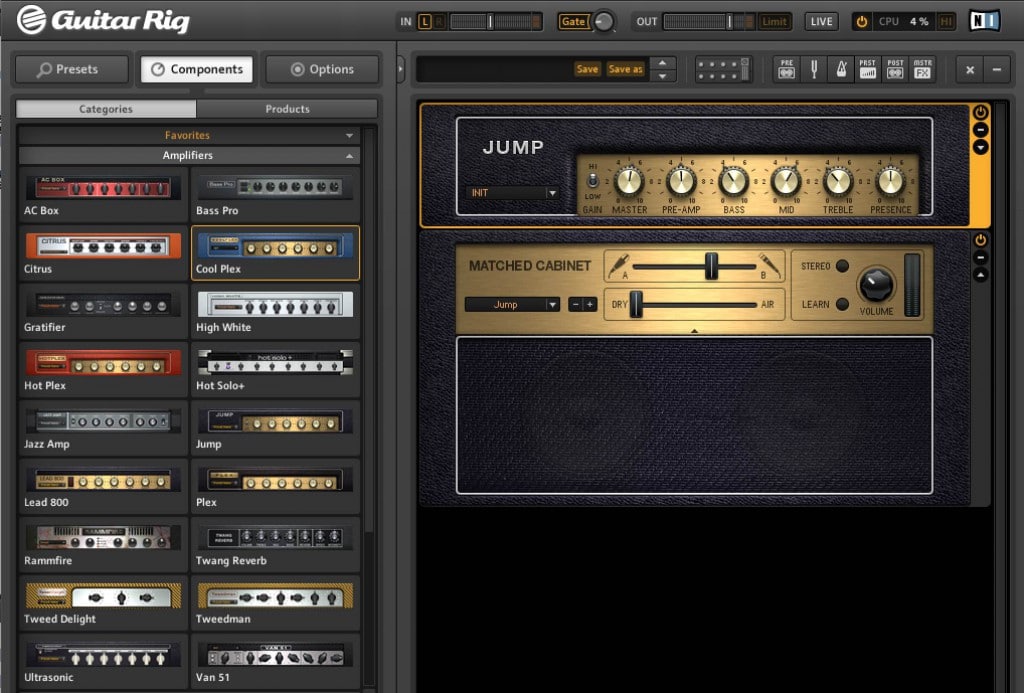Select the Citrus amplifier
The height and width of the screenshot is (693, 1024).
coord(103,253)
